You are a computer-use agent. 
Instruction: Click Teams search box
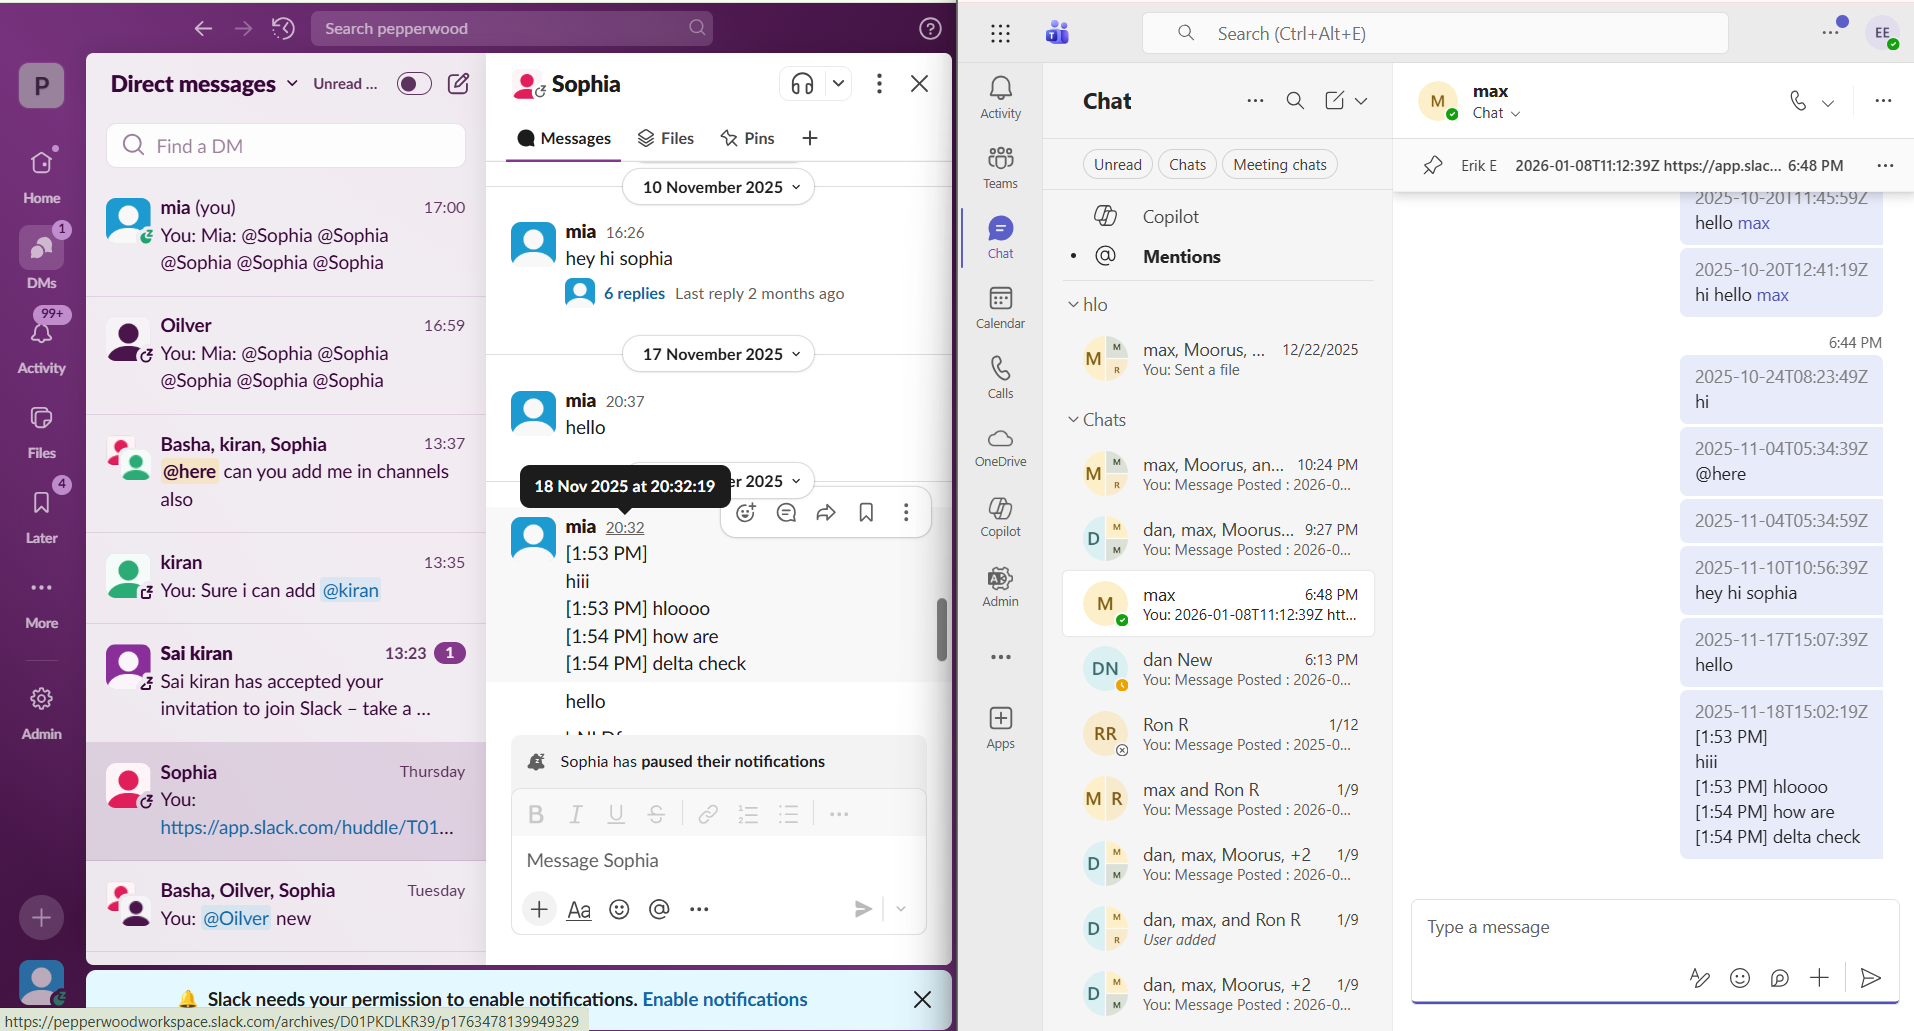1435,33
